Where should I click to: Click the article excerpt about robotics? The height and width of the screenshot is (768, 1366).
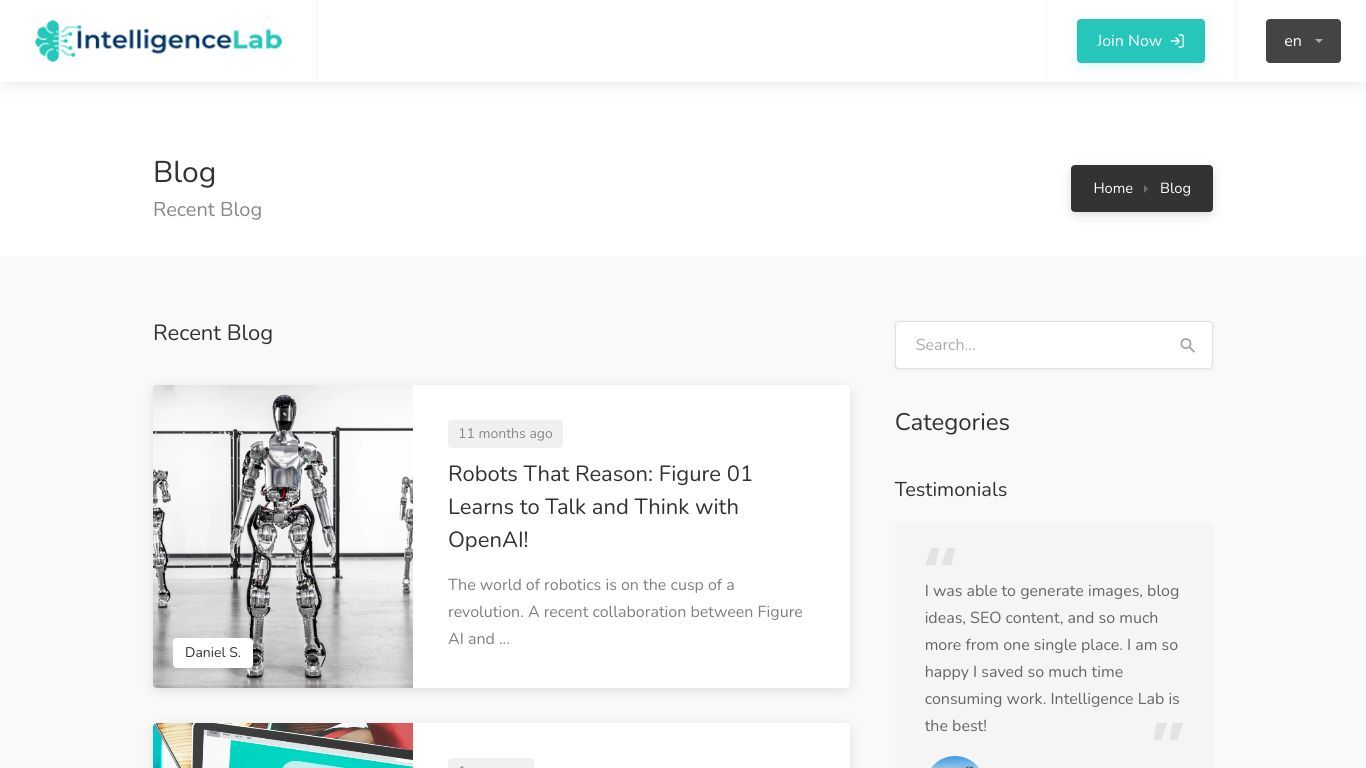(625, 611)
